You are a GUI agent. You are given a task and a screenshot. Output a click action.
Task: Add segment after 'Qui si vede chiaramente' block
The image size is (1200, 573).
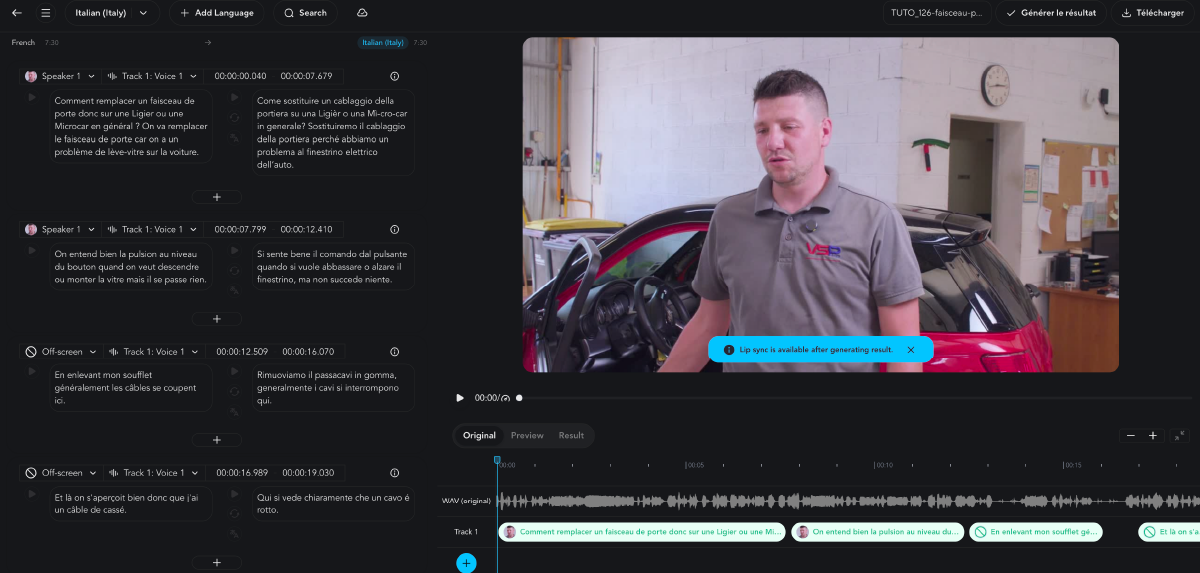pyautogui.click(x=217, y=563)
